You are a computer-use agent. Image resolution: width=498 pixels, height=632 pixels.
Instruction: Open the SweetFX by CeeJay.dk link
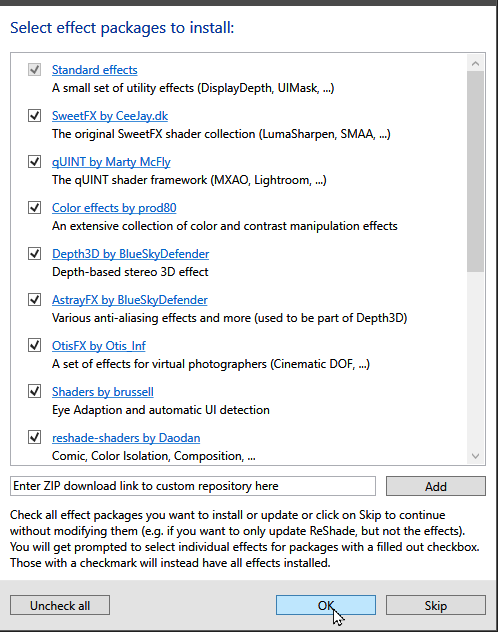click(x=110, y=116)
